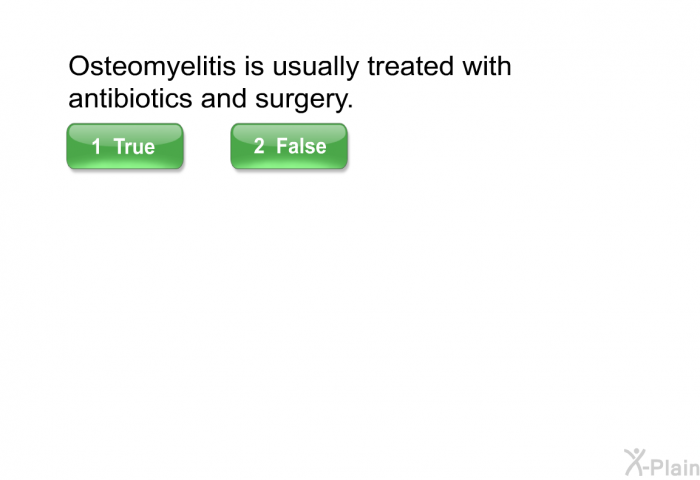Viewport: 700px width, 480px height.
Task: Click the word with in the question
Action: [x=488, y=67]
